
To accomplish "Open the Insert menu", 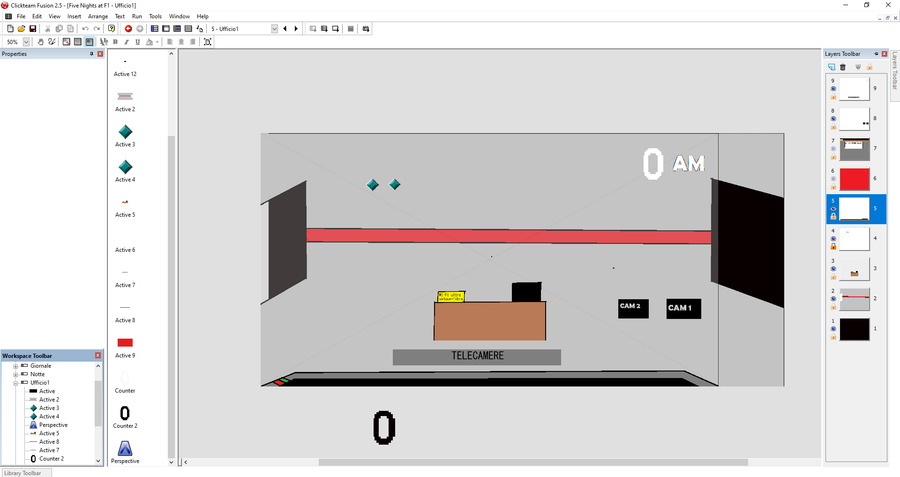I will 74,16.
